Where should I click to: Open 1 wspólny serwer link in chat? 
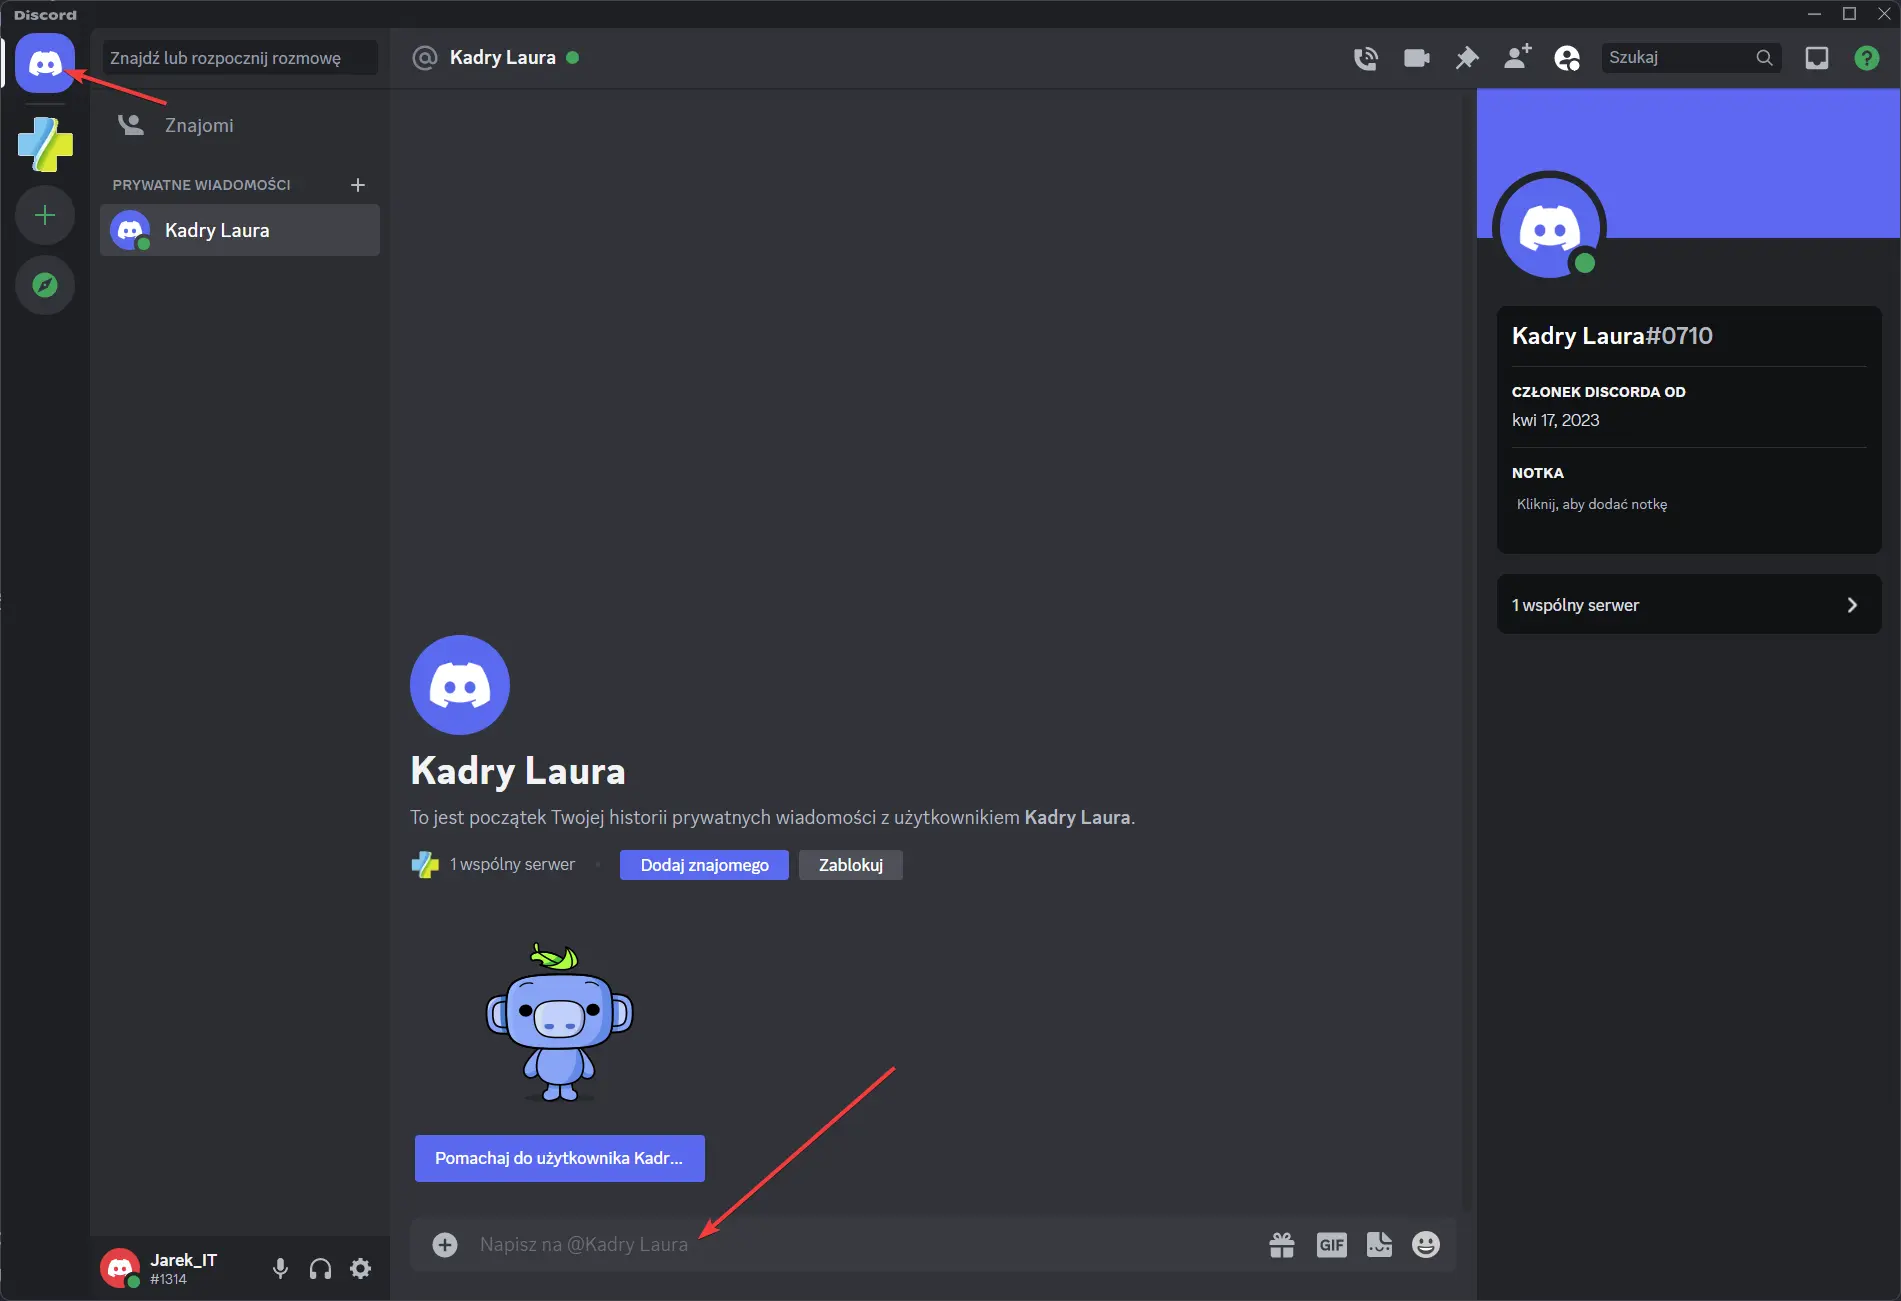coord(494,864)
